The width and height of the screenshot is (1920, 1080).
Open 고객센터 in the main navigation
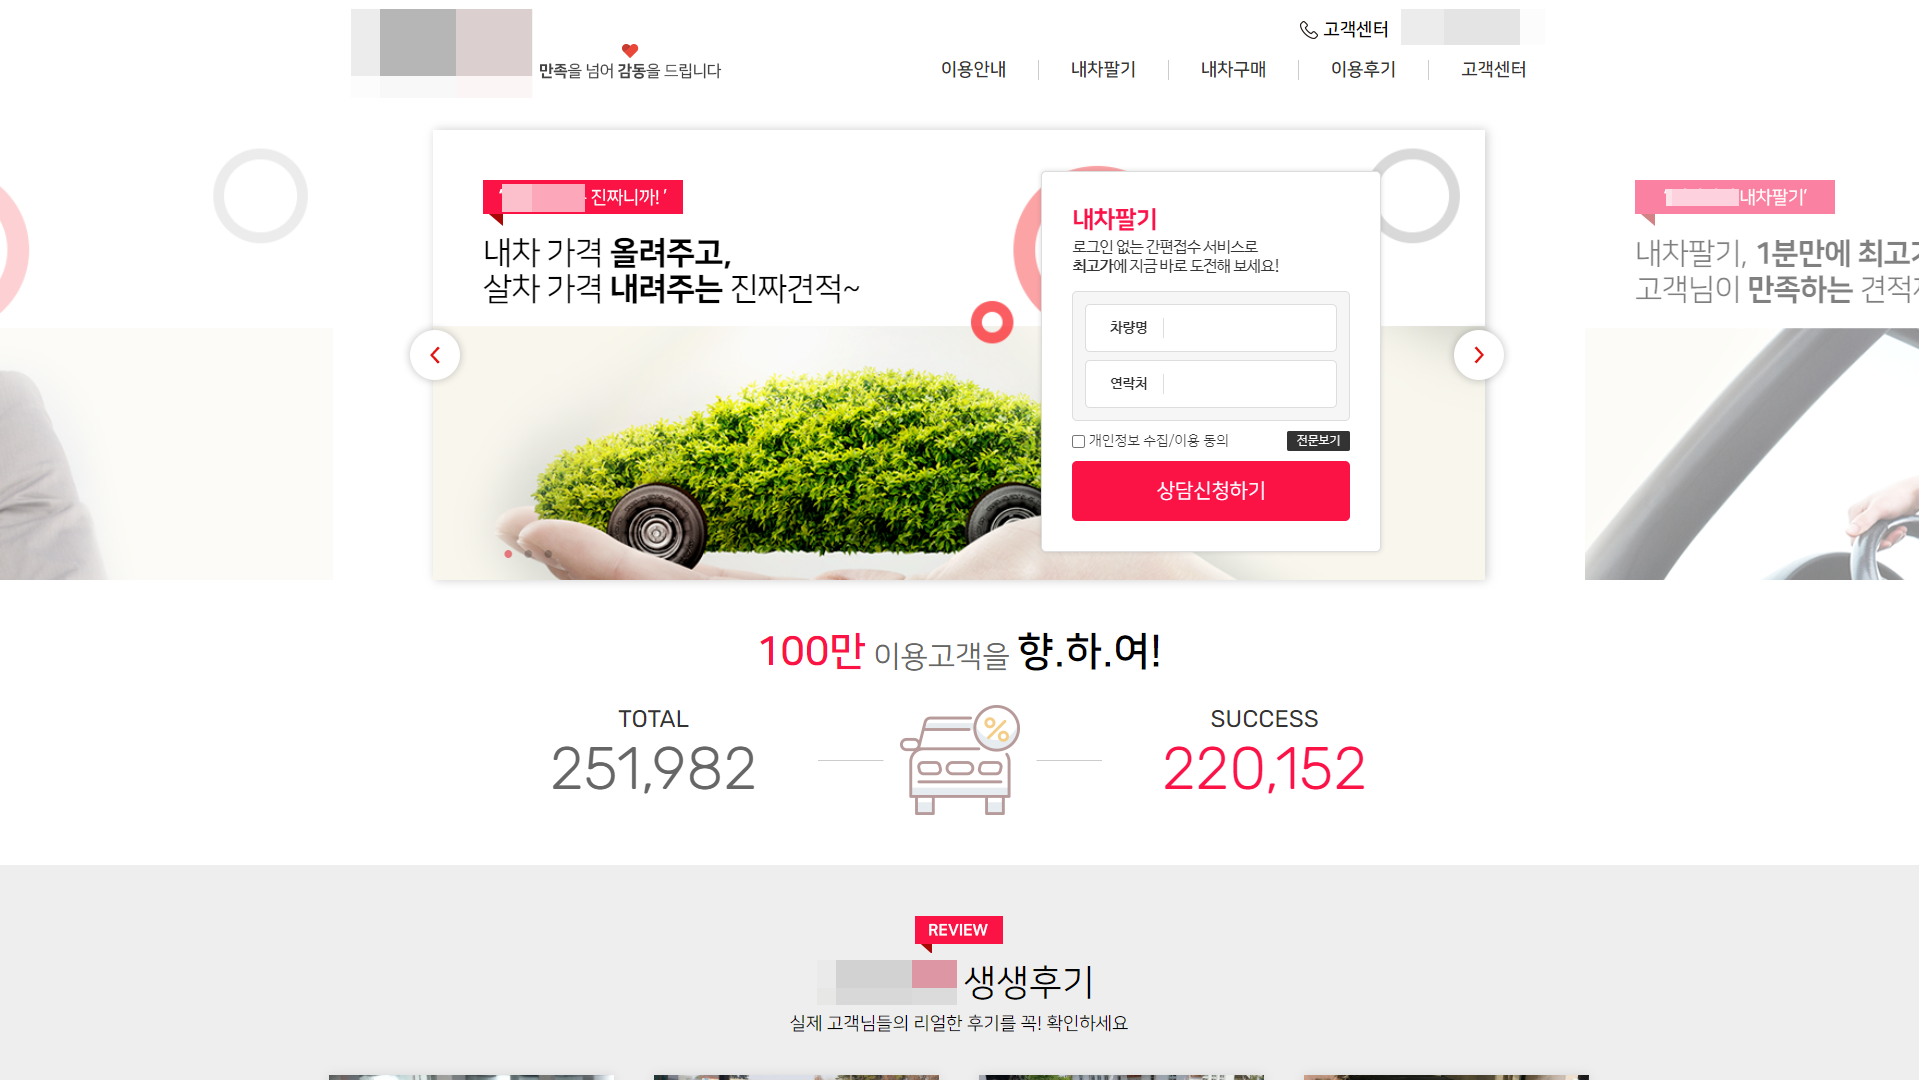click(1493, 69)
